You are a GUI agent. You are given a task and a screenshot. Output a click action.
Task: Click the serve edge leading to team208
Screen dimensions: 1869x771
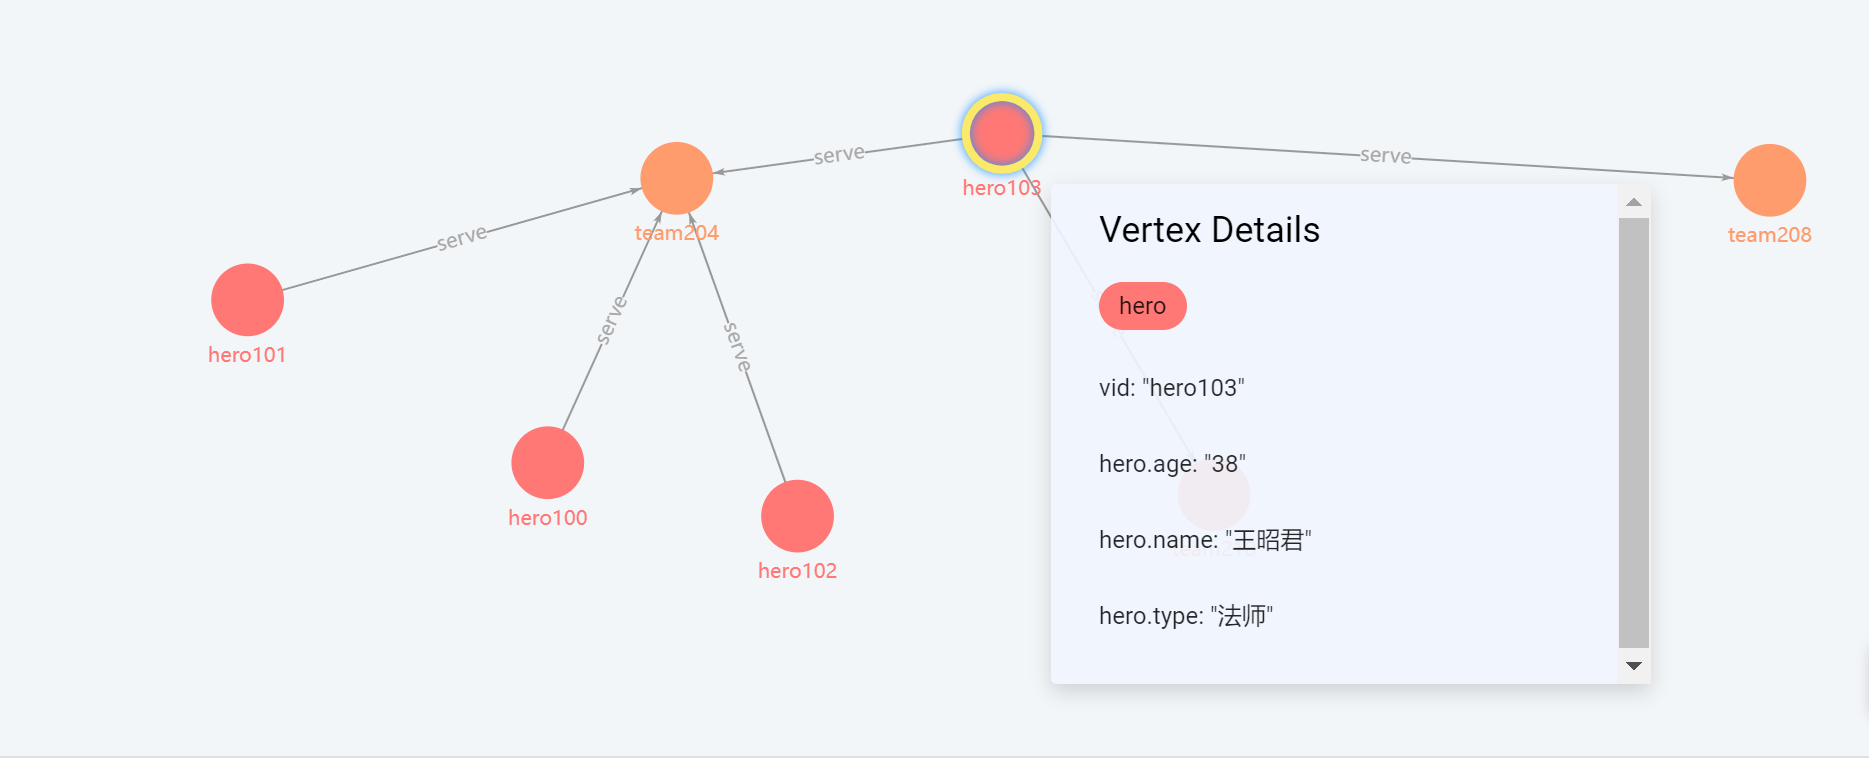(1386, 156)
